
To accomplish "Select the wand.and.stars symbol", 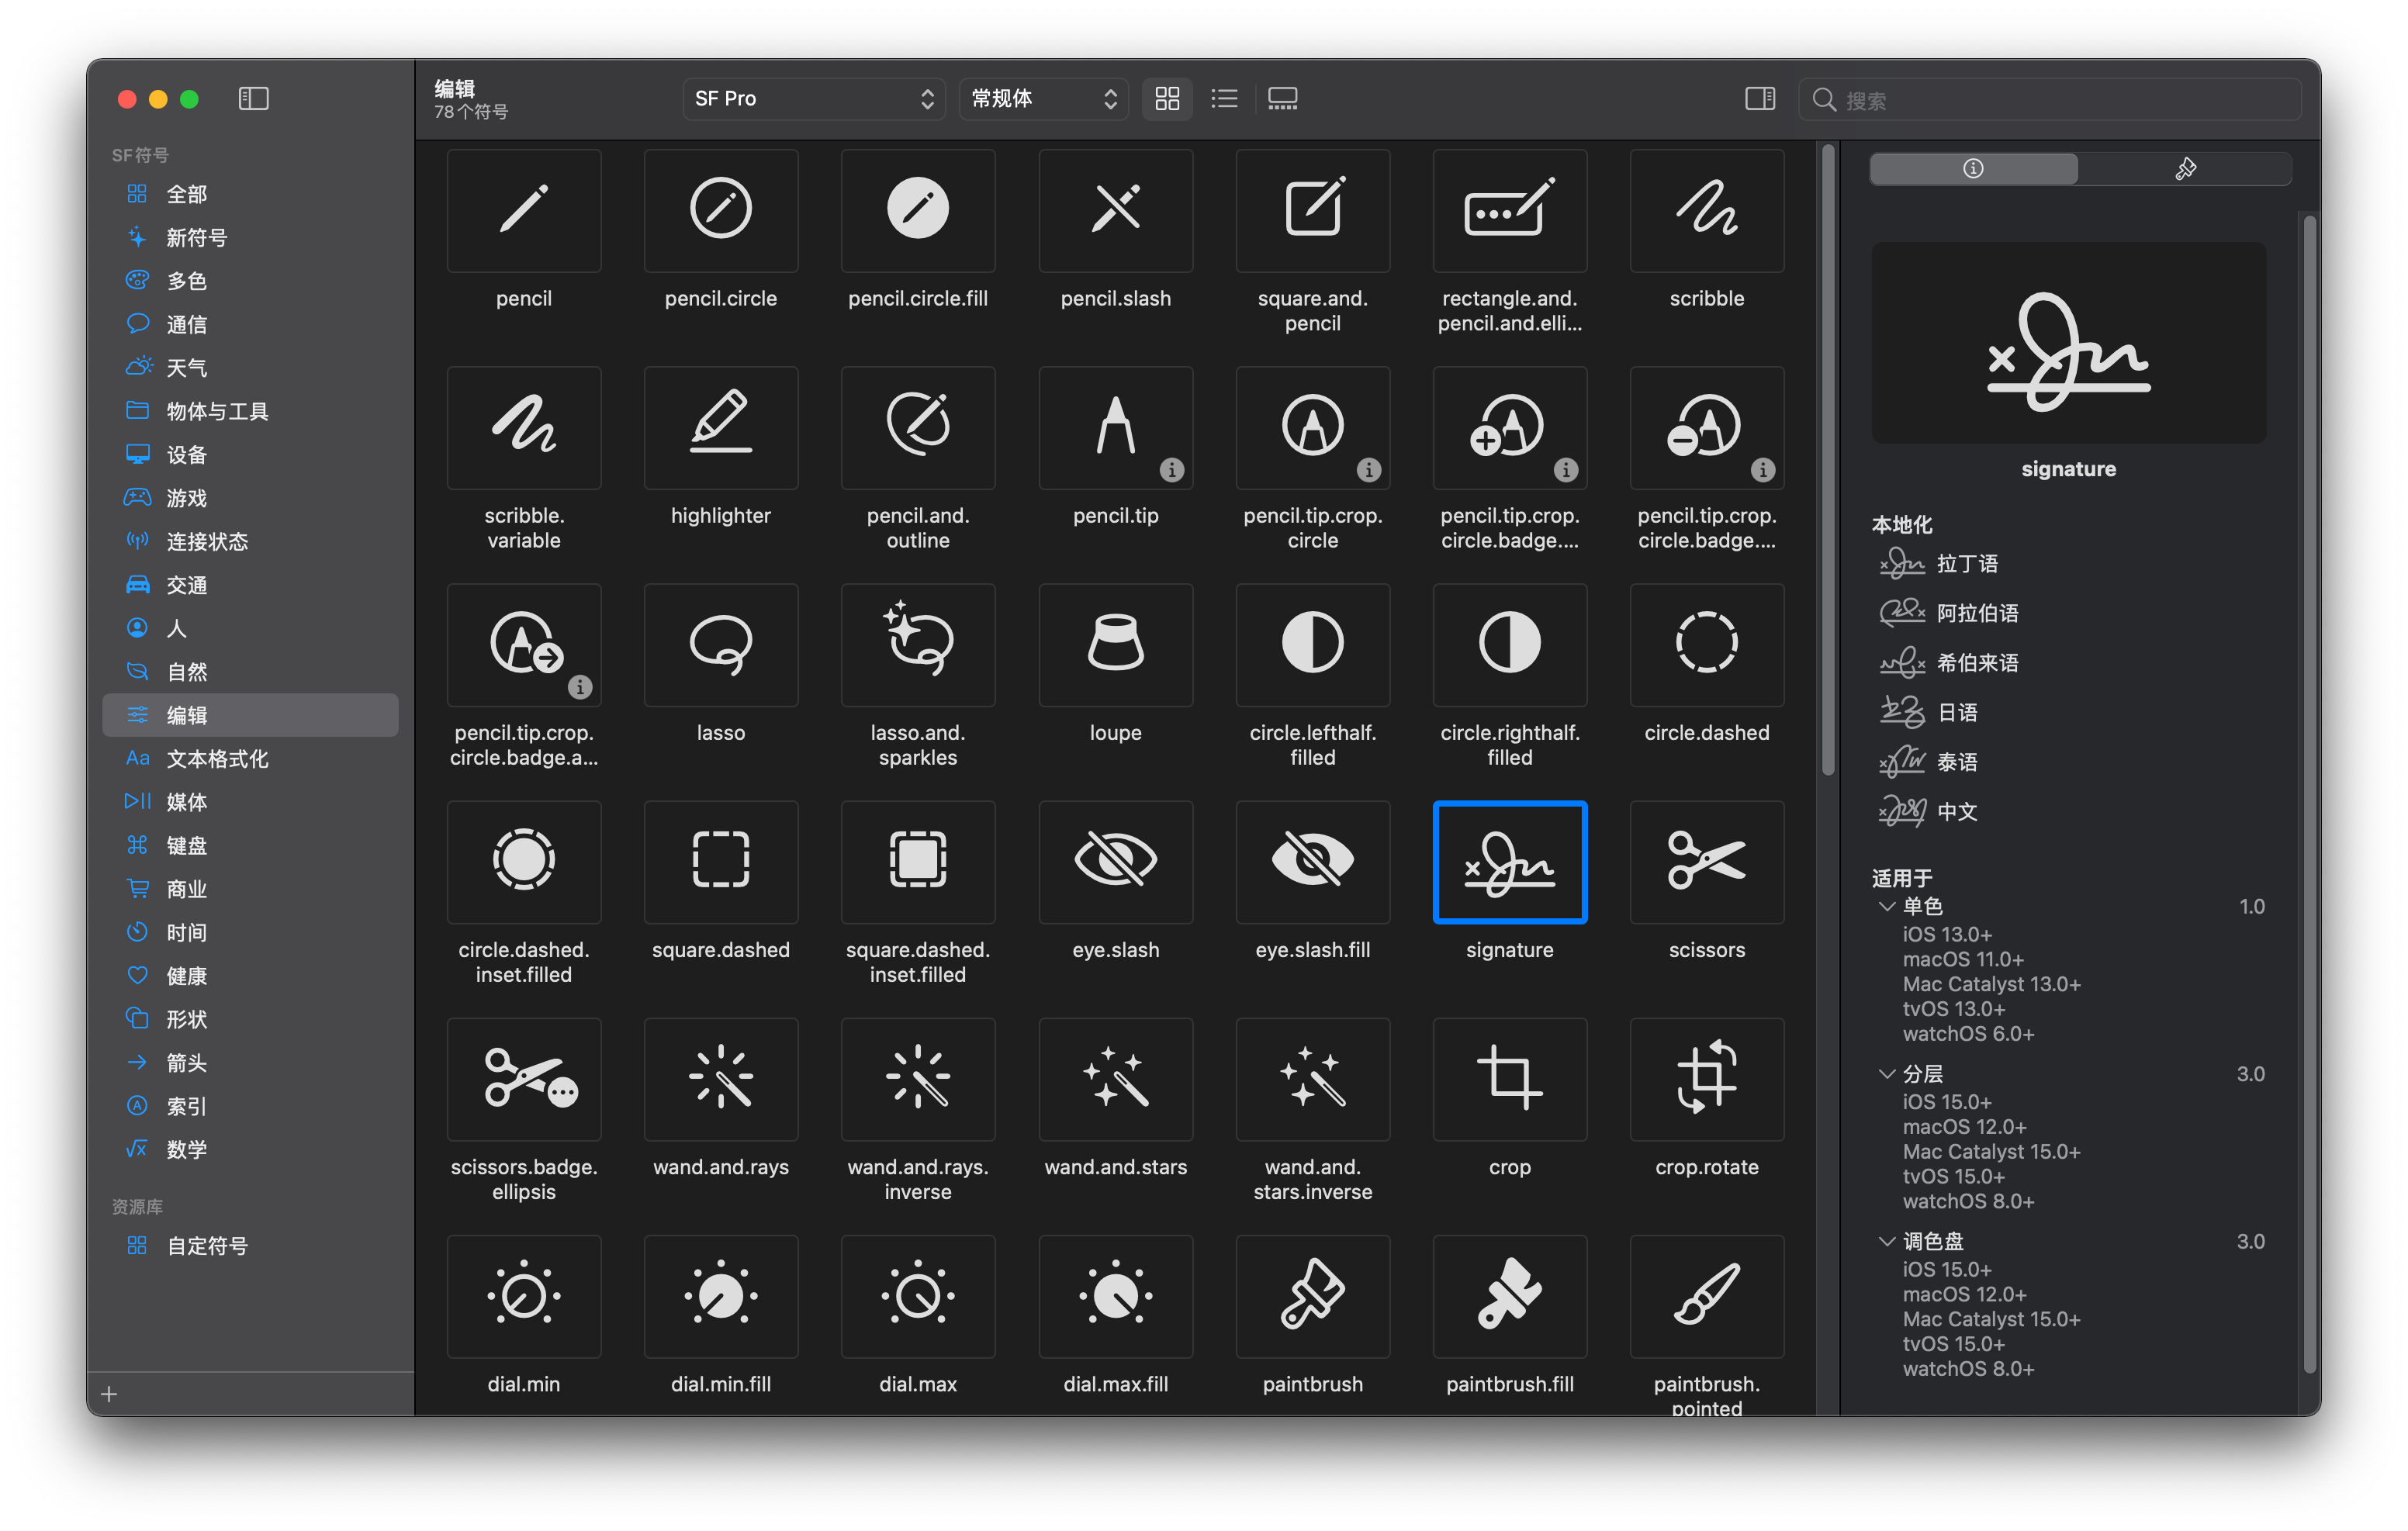I will [1115, 1079].
